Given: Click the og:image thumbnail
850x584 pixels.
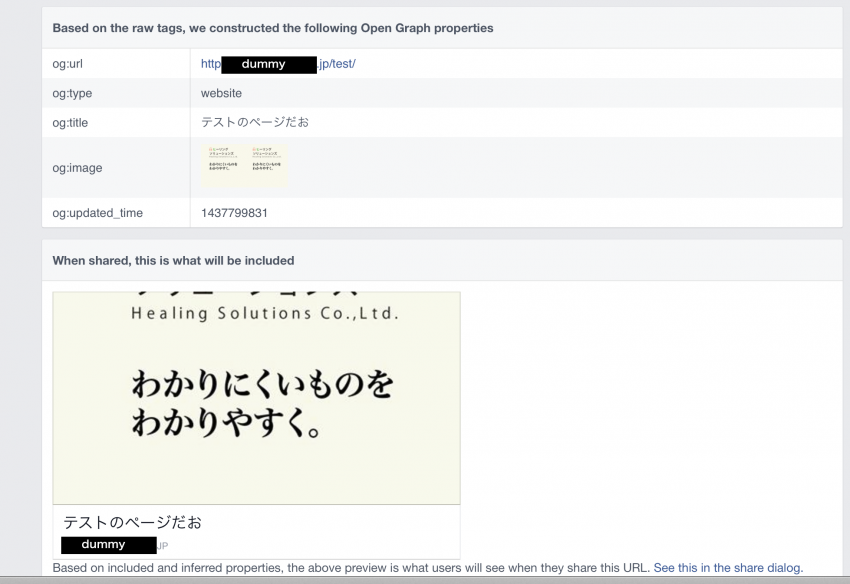Looking at the screenshot, I should point(244,166).
